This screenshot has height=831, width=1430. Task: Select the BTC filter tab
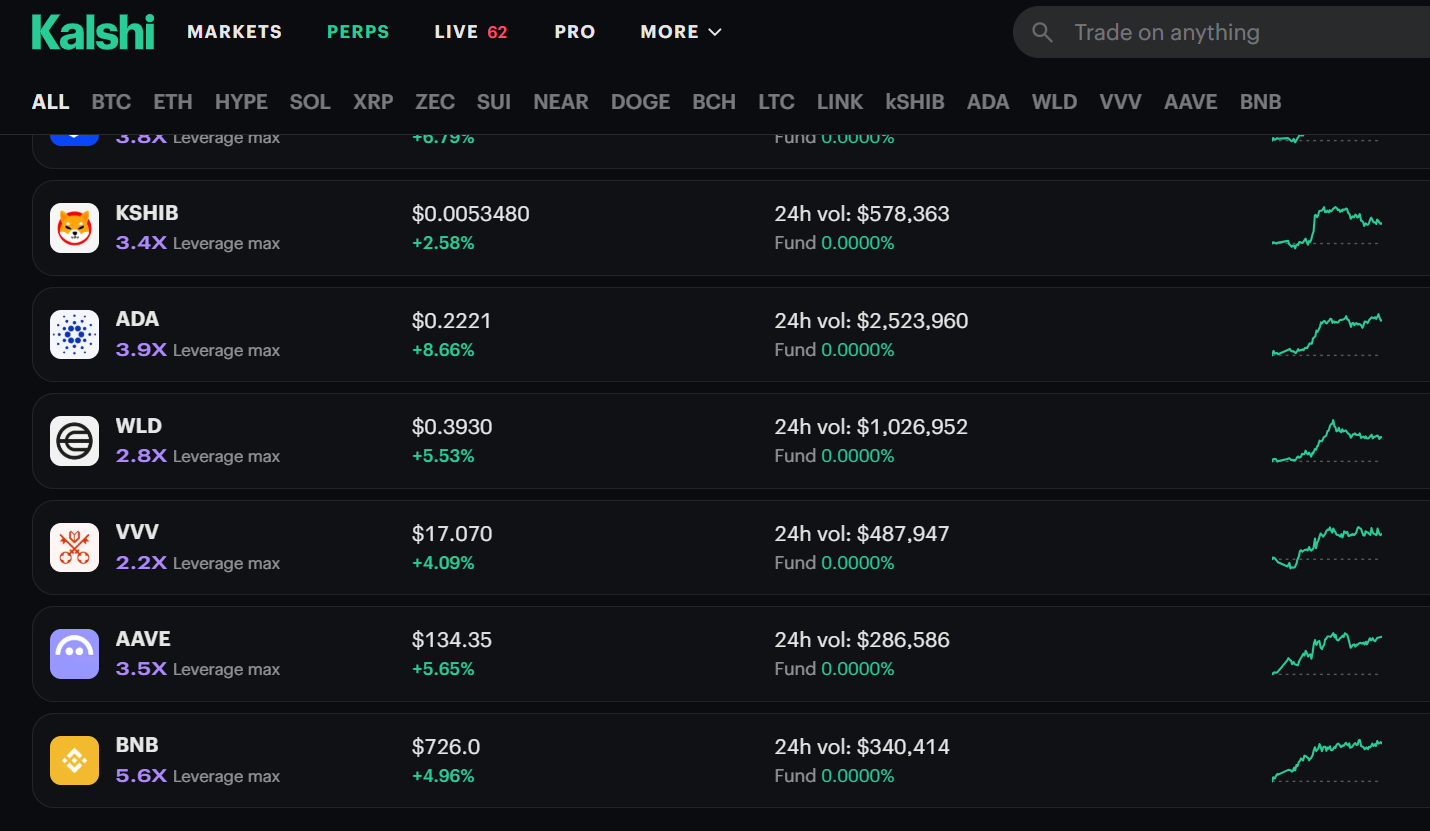tap(111, 102)
